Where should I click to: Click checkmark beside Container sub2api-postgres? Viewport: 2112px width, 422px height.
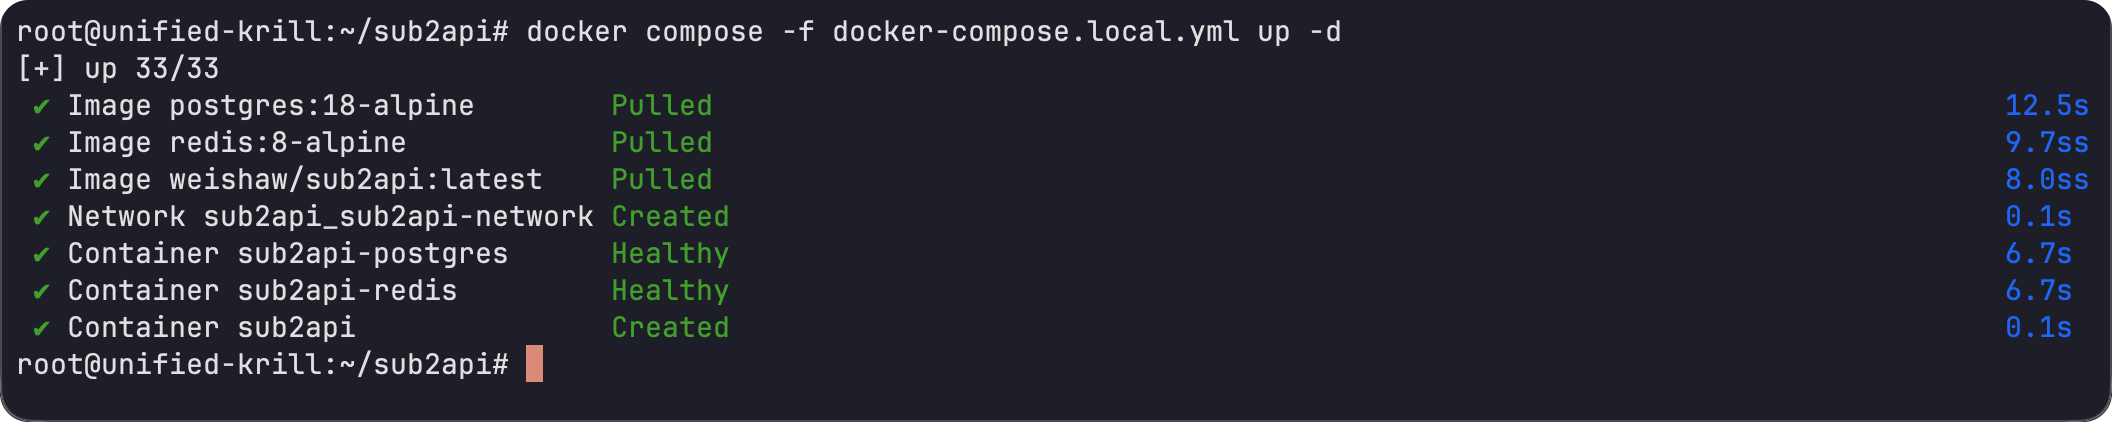[x=41, y=255]
